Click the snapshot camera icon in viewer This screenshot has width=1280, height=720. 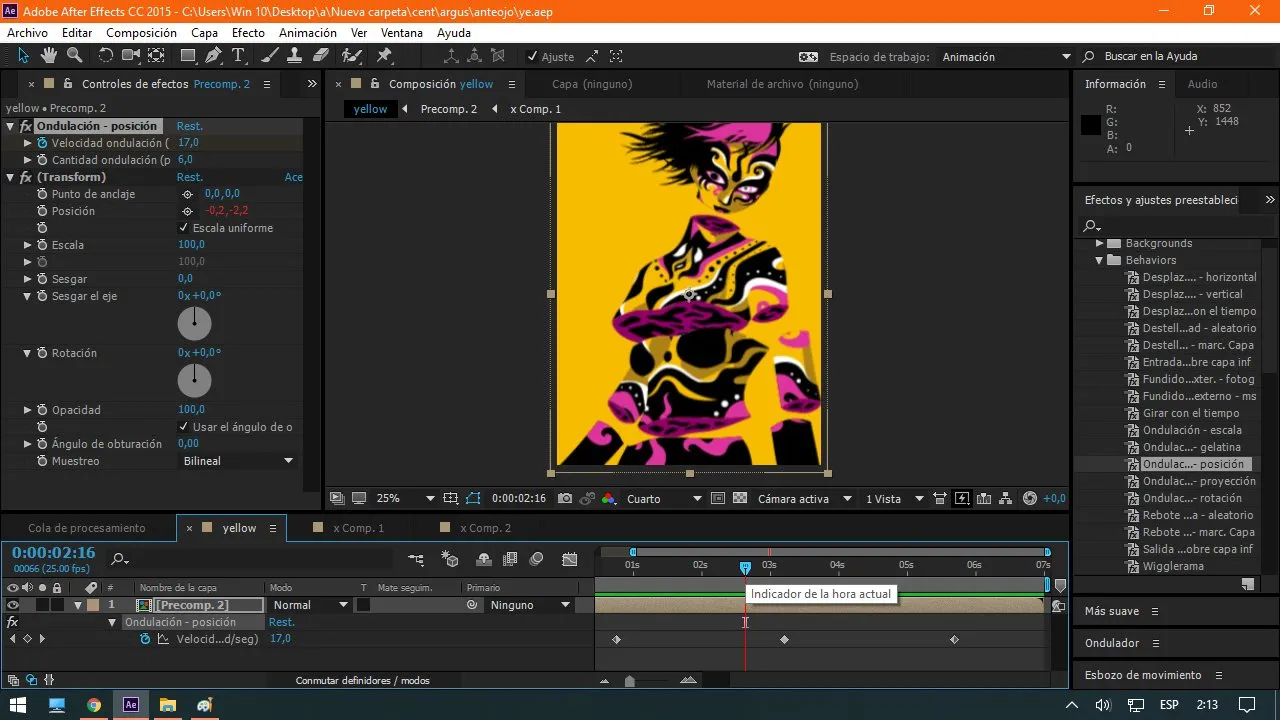point(565,498)
